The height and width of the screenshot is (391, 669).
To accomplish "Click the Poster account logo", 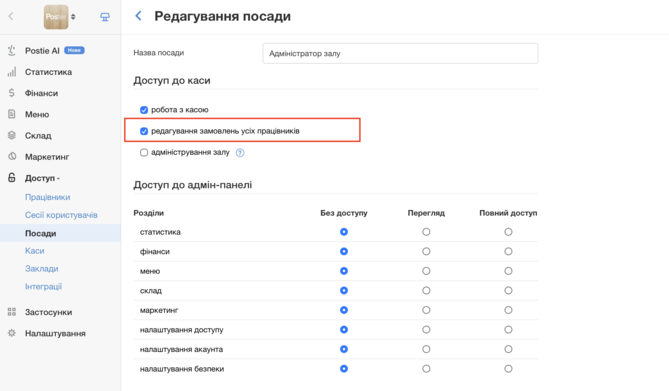I will (56, 17).
